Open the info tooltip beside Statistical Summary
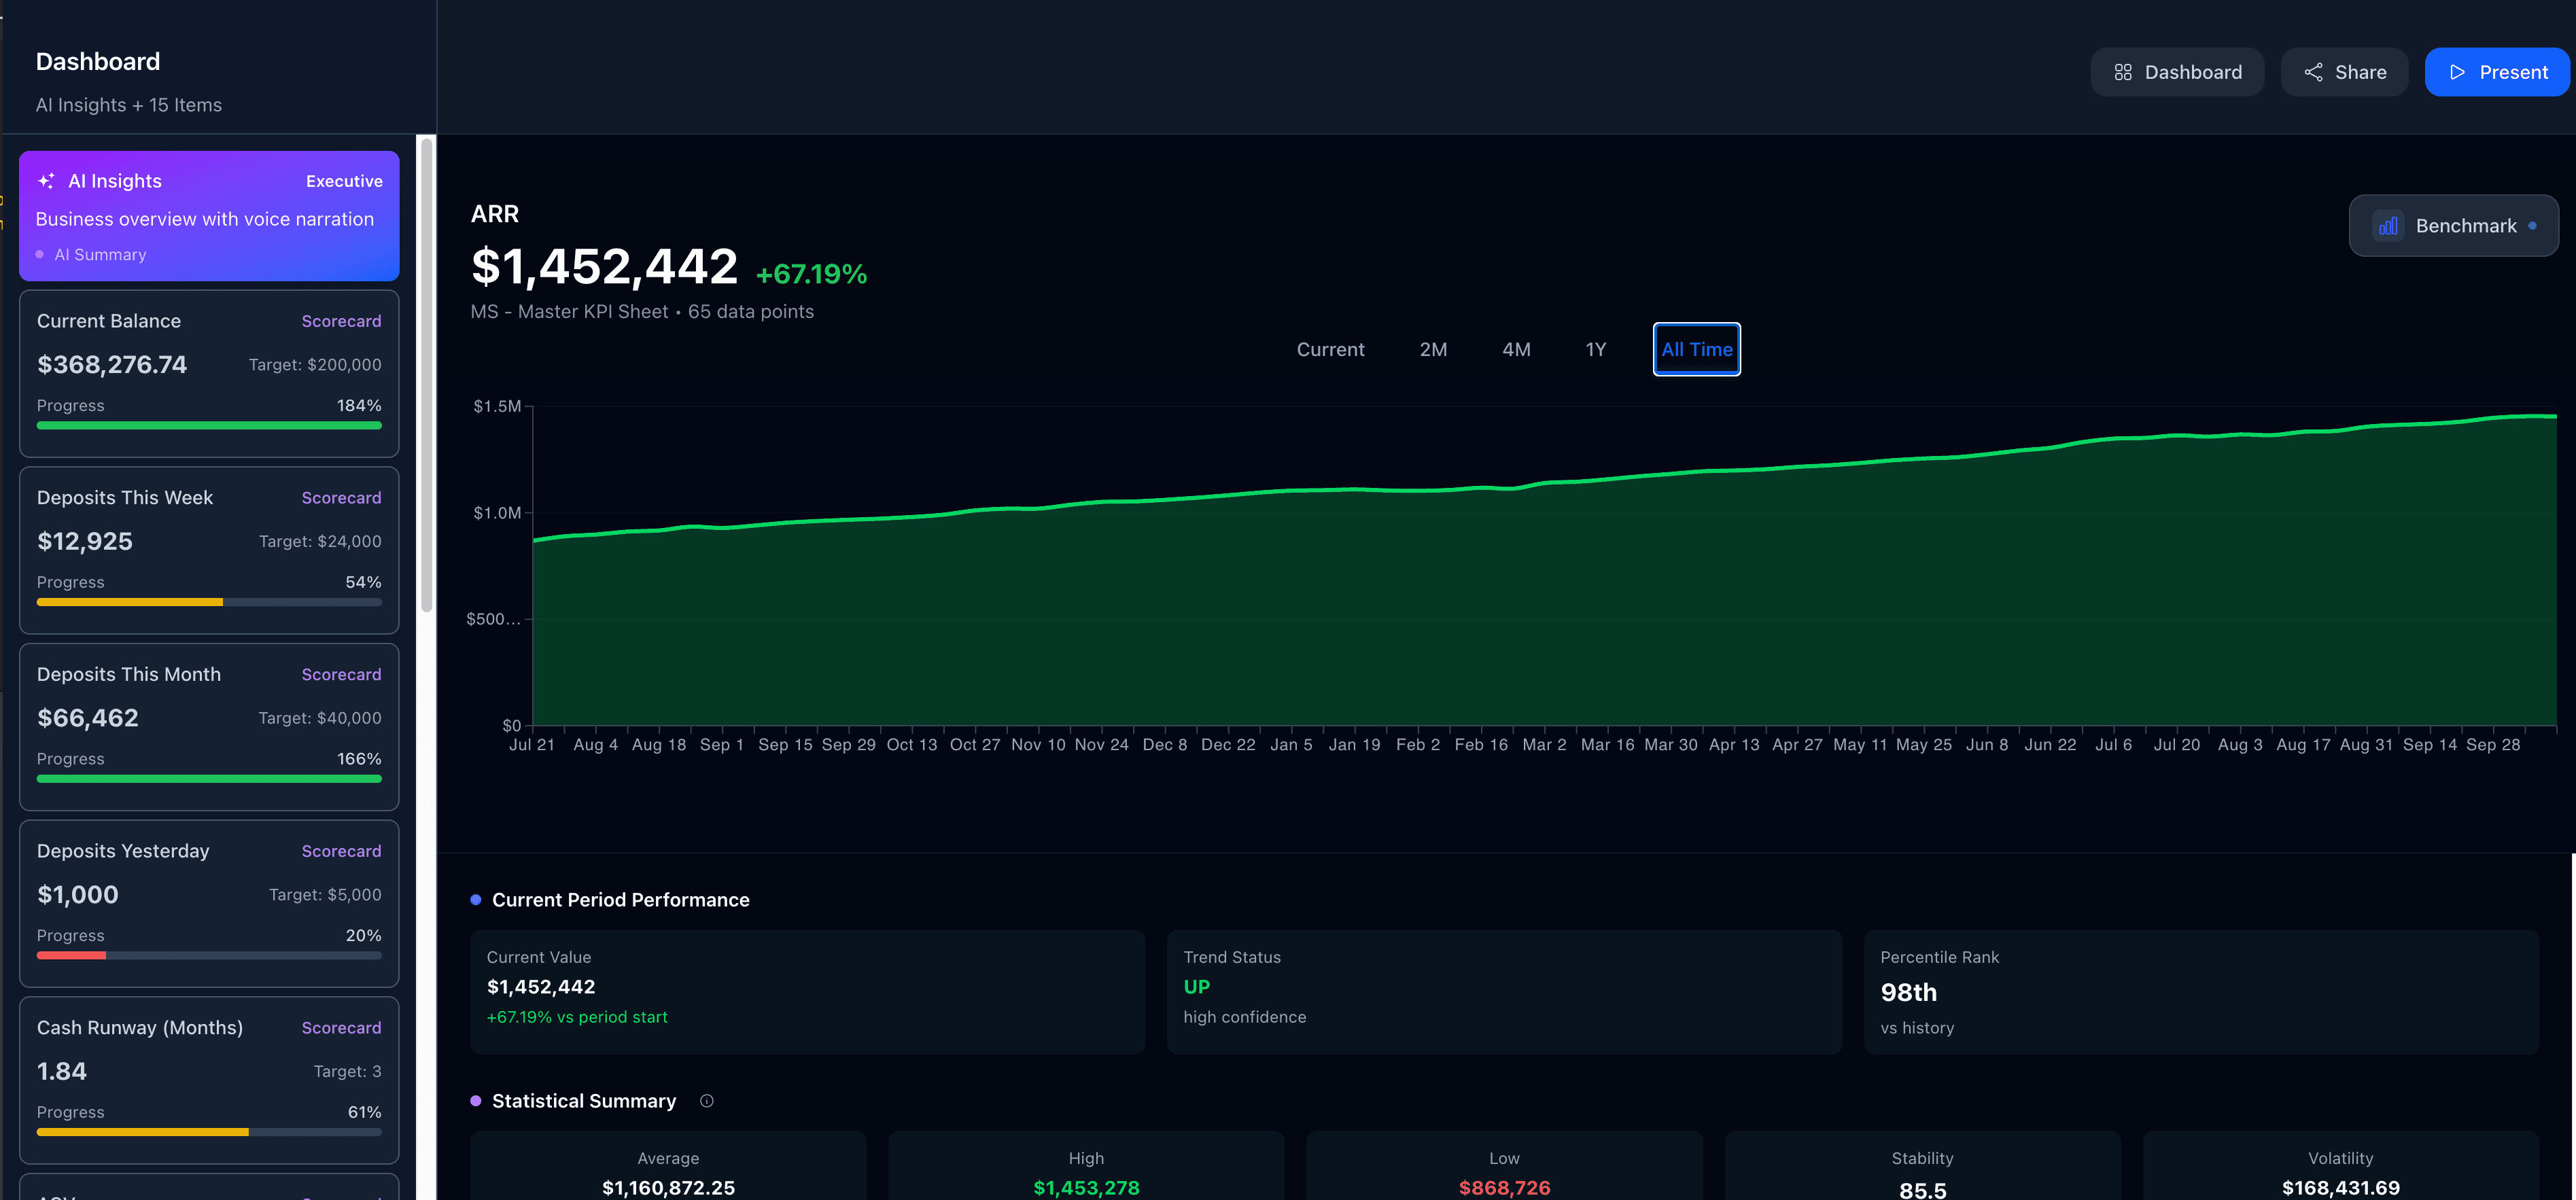This screenshot has width=2576, height=1200. pos(706,1101)
